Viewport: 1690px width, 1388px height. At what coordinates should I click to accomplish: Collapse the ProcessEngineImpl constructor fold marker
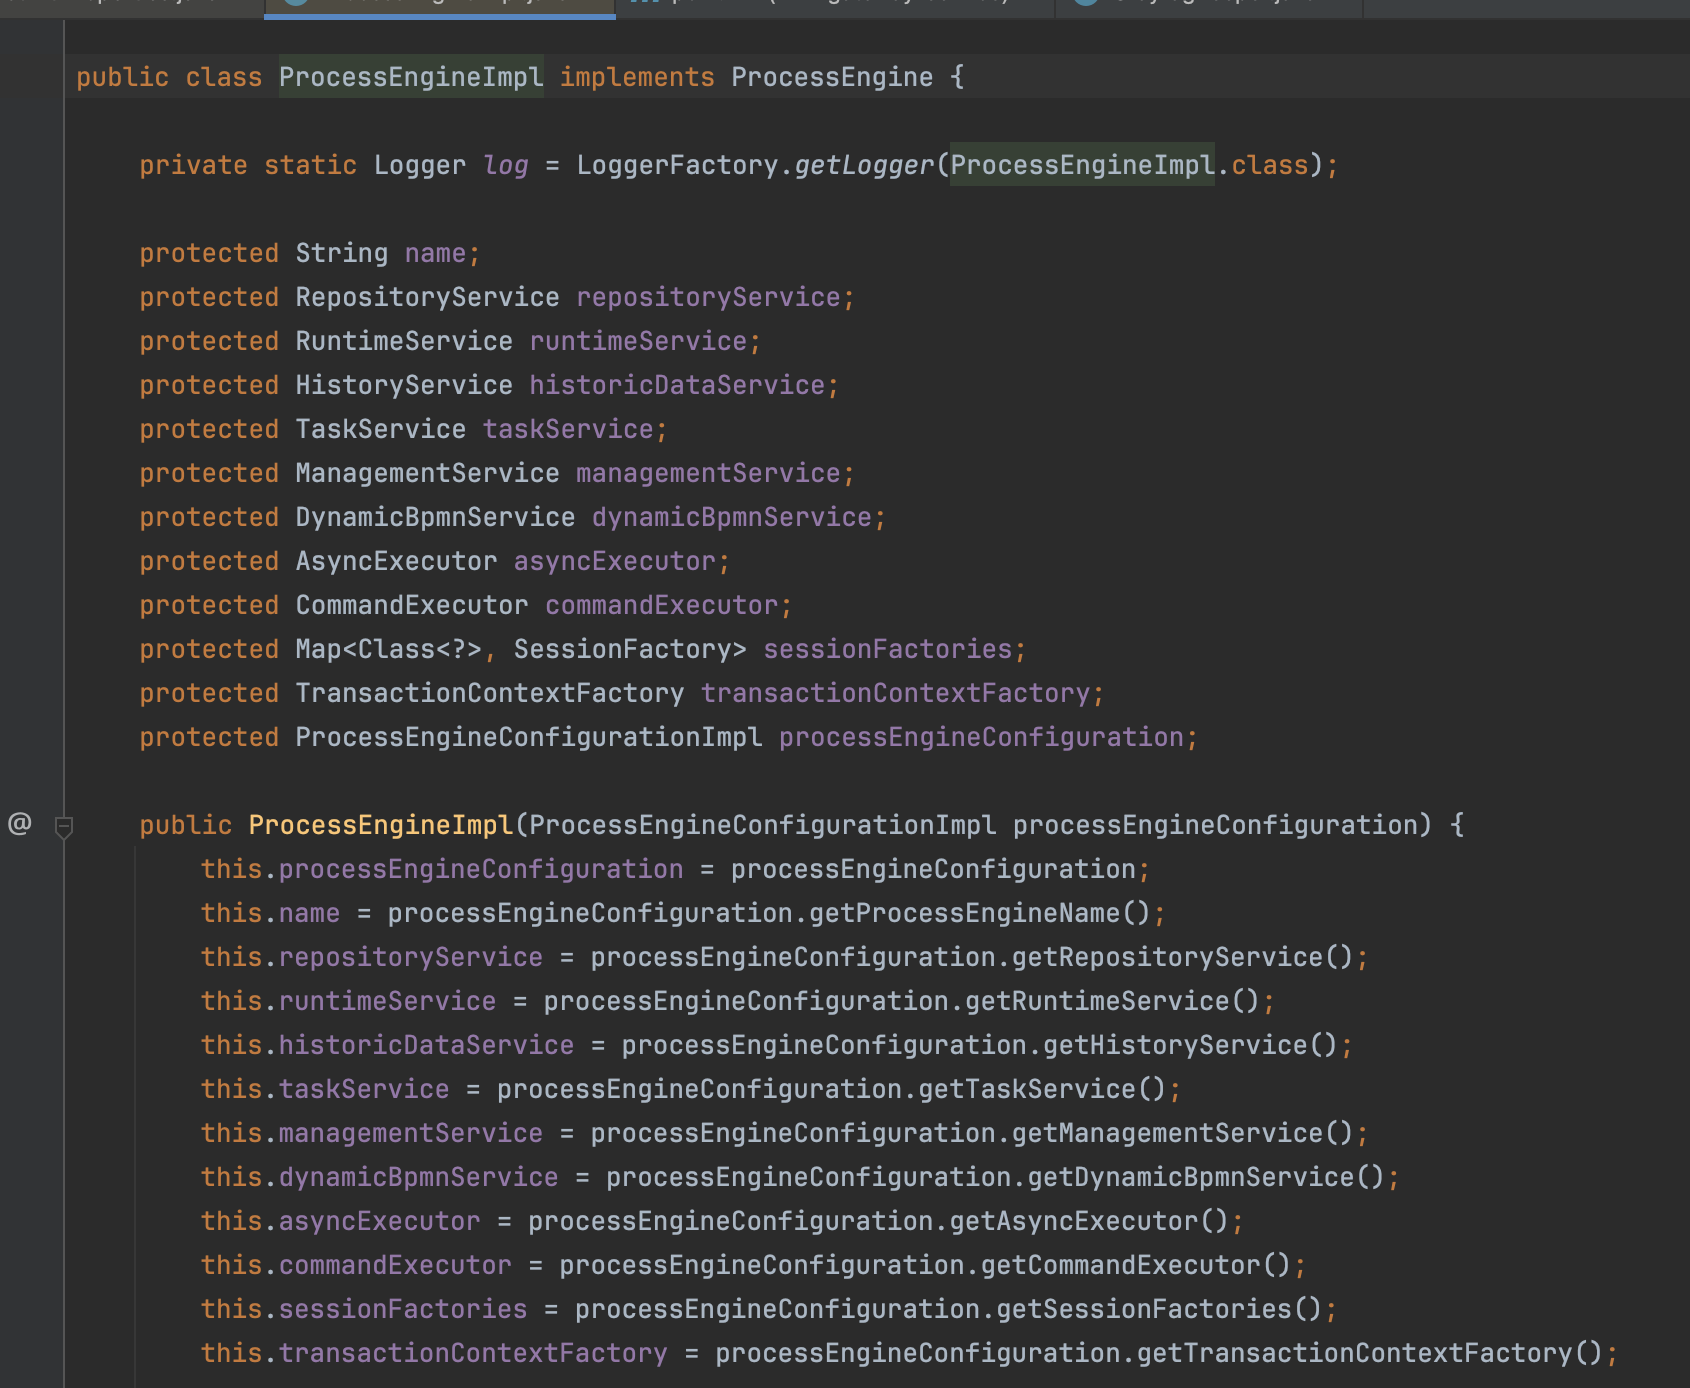click(x=64, y=826)
